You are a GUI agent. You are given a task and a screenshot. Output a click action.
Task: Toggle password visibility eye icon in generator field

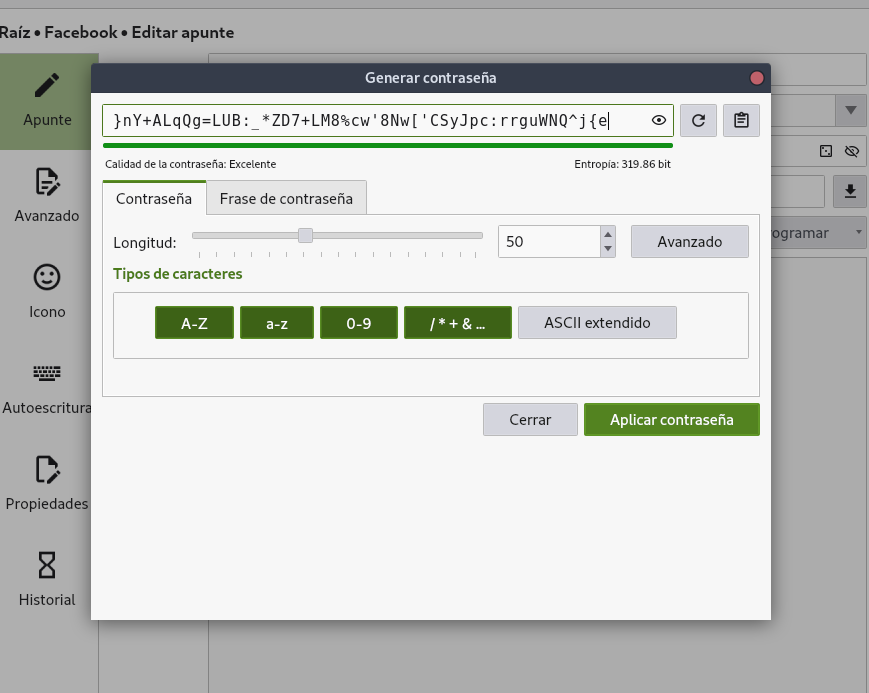tap(659, 121)
